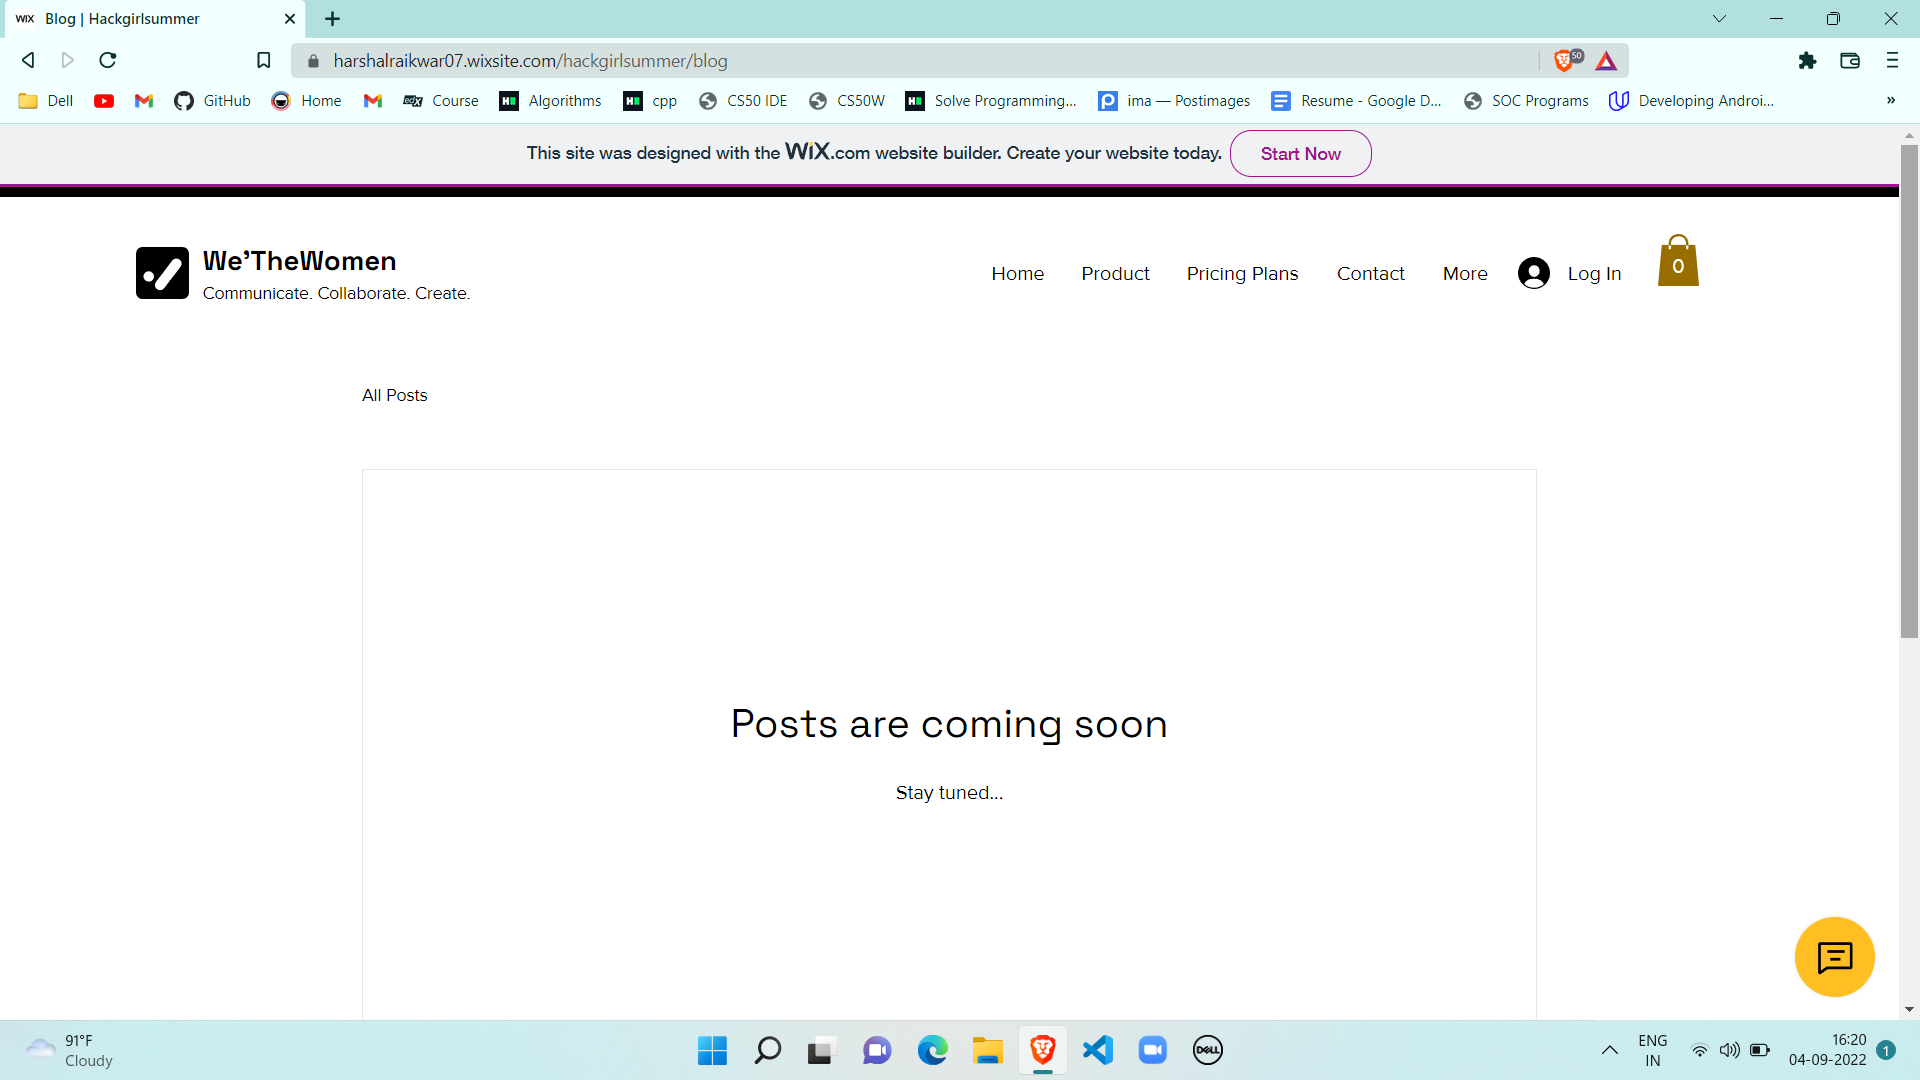Select the All Posts tab

[x=394, y=395]
